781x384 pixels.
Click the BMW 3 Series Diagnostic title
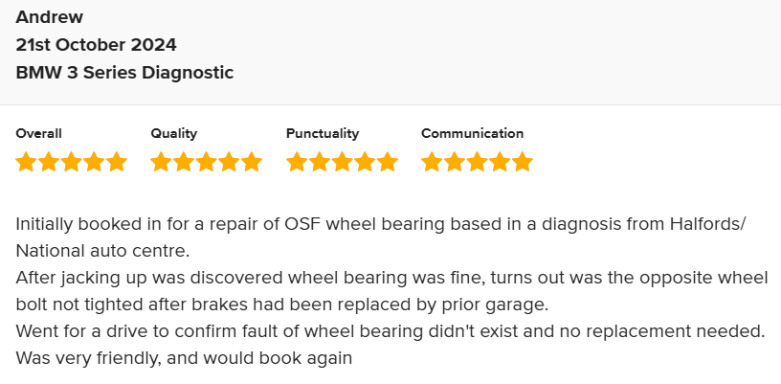click(x=125, y=73)
